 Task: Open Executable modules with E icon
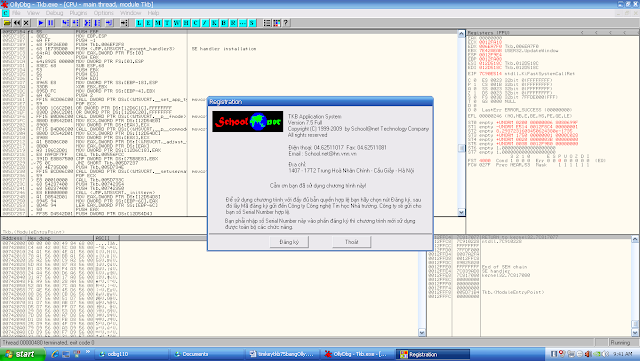(149, 23)
